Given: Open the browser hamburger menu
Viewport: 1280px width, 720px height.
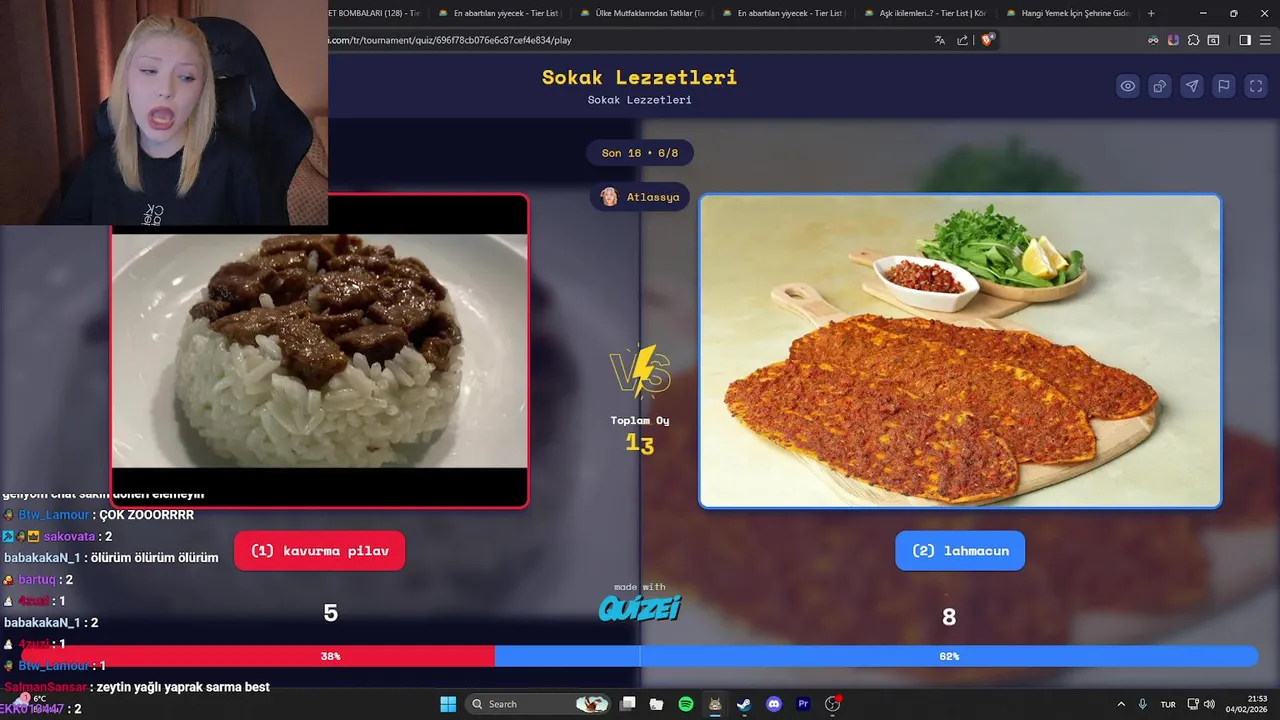Looking at the screenshot, I should tap(1265, 40).
